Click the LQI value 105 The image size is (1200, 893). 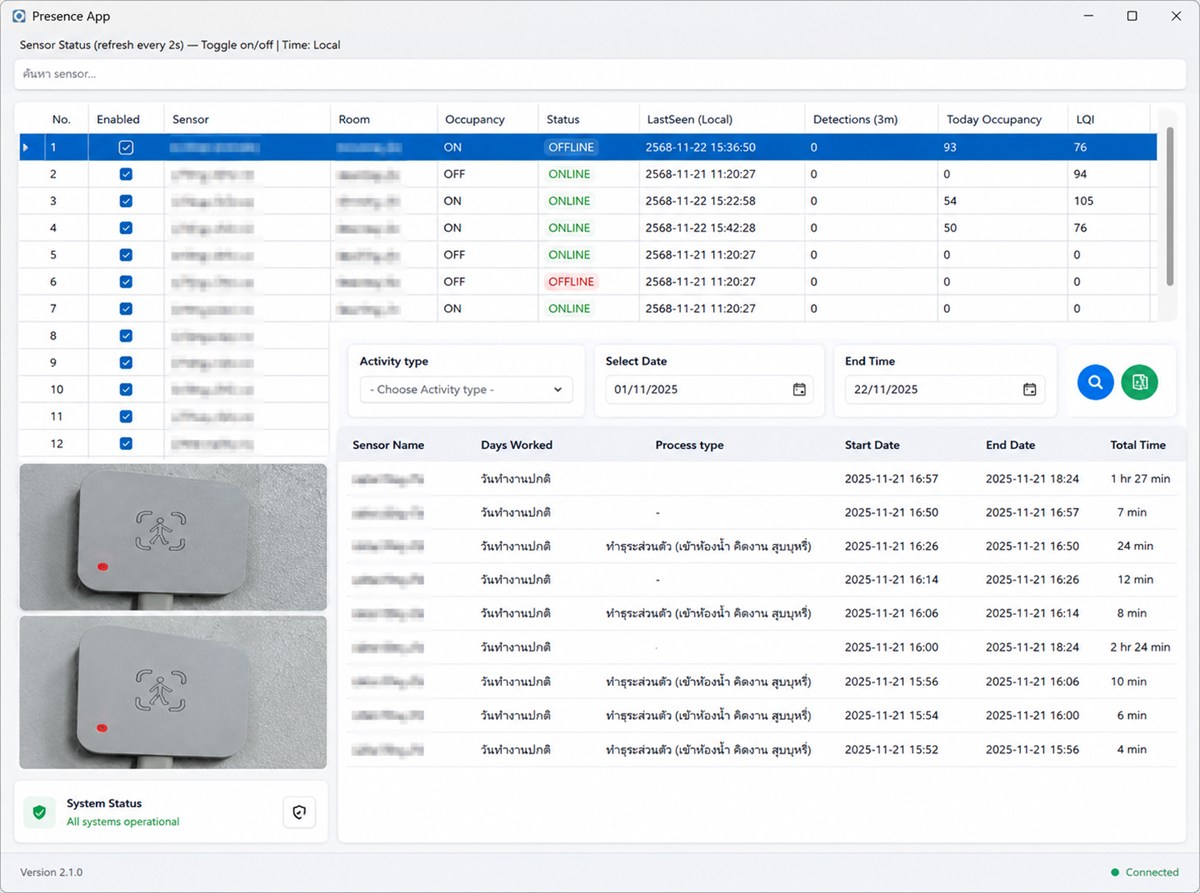pos(1084,201)
